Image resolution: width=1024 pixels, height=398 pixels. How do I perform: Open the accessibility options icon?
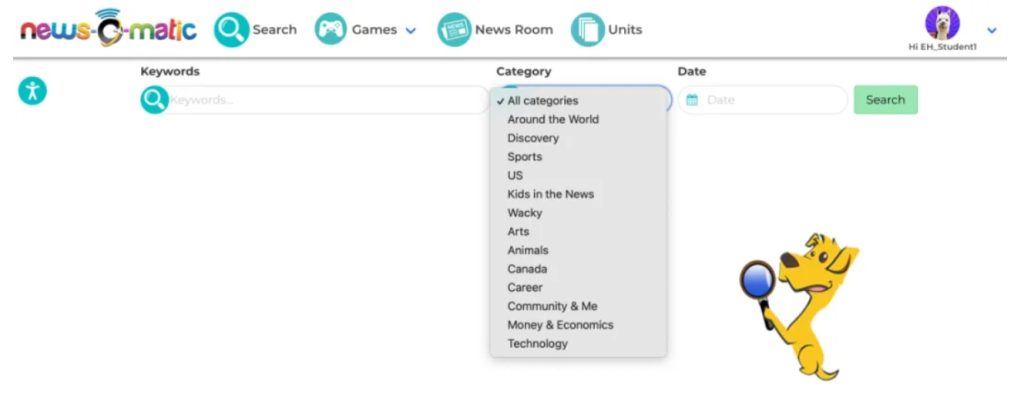click(32, 91)
